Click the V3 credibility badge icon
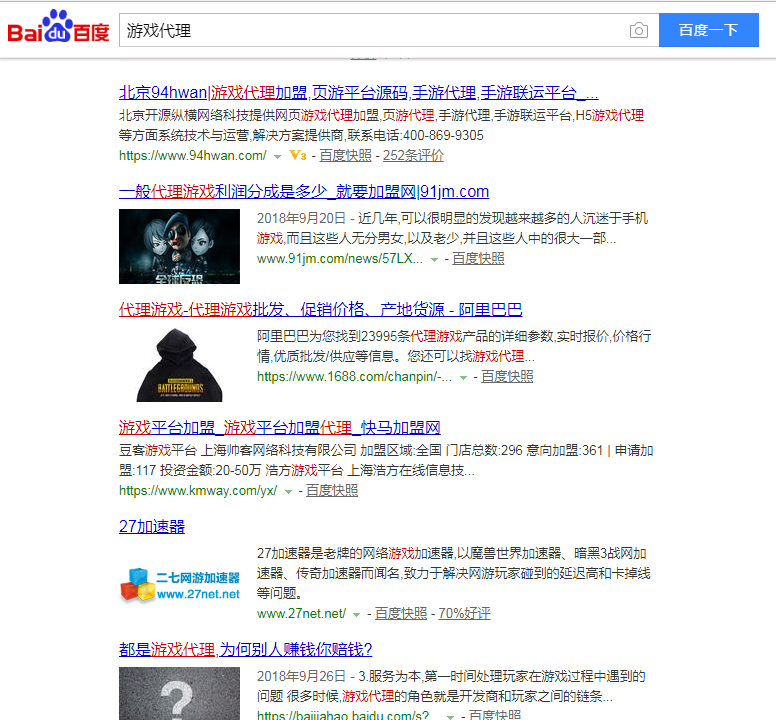This screenshot has width=776, height=720. point(297,156)
